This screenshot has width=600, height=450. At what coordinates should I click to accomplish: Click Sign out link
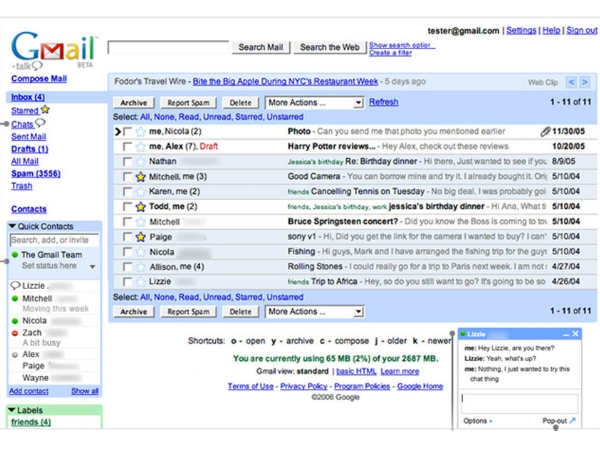(x=582, y=30)
